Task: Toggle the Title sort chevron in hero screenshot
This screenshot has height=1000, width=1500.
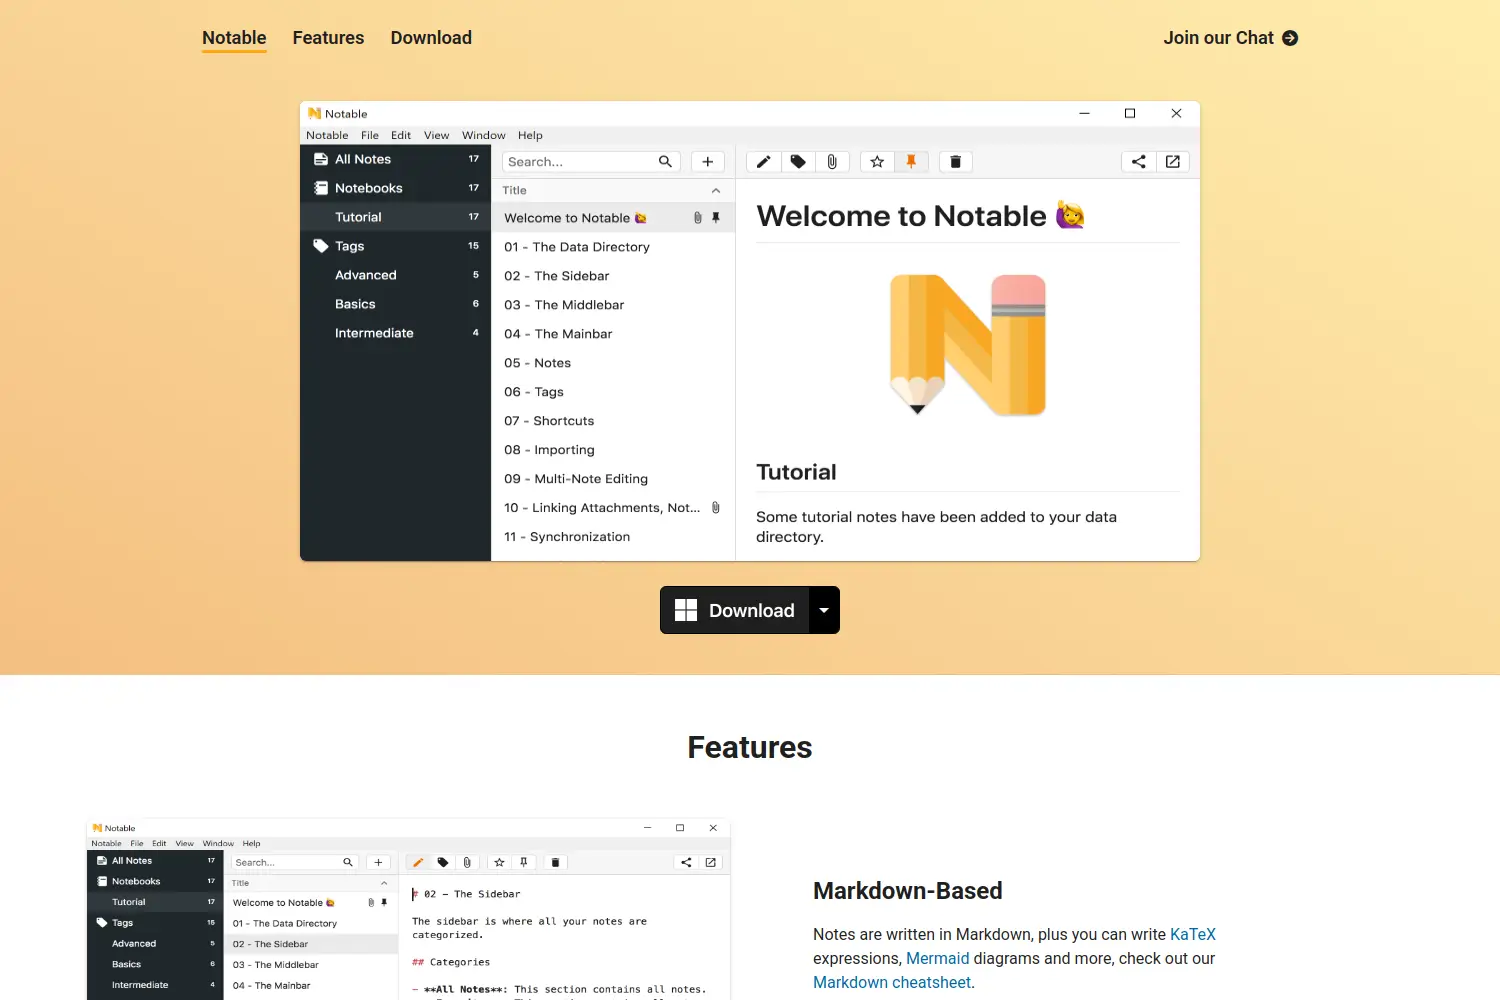Action: tap(716, 190)
